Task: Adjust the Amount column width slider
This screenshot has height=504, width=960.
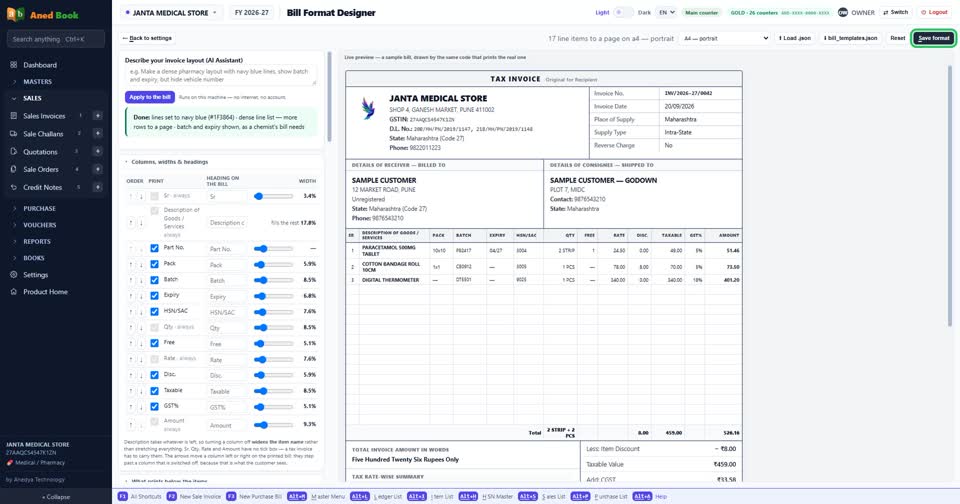Action: tap(274, 424)
